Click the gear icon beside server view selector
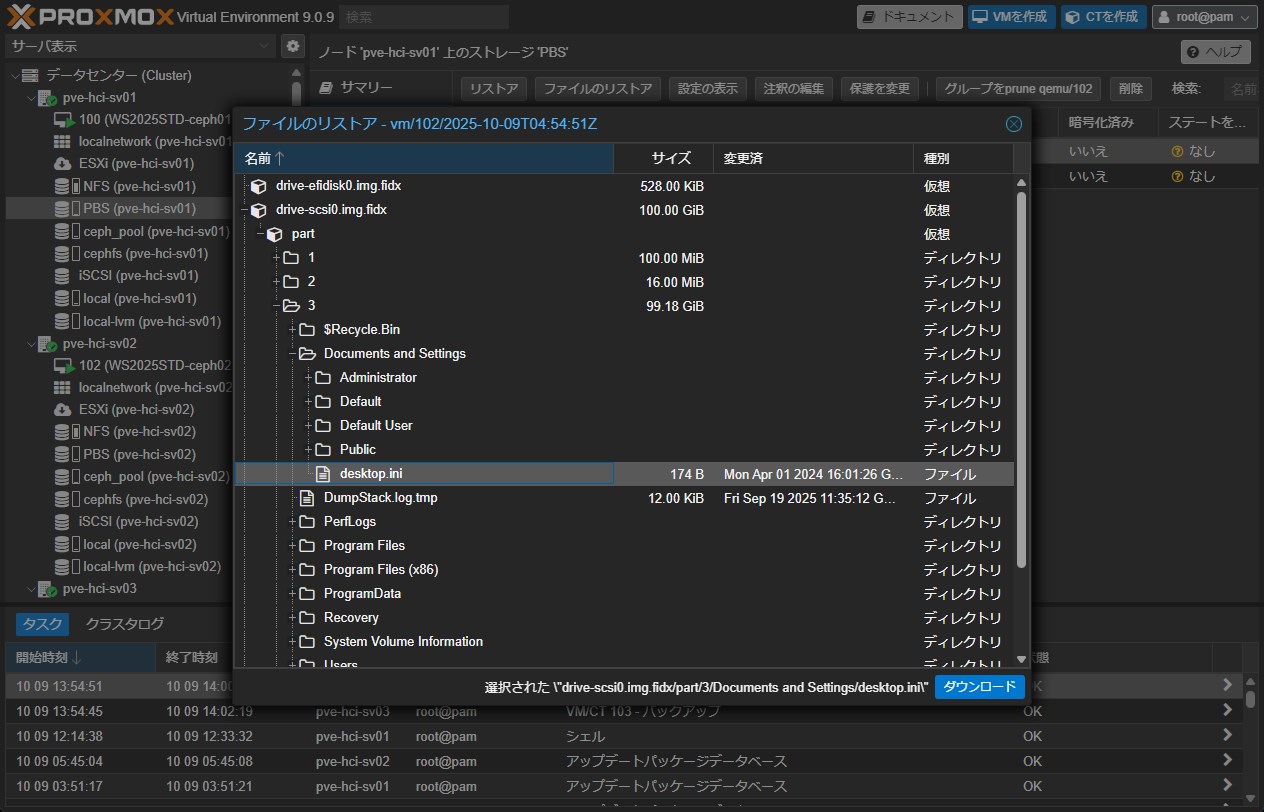 click(x=292, y=46)
